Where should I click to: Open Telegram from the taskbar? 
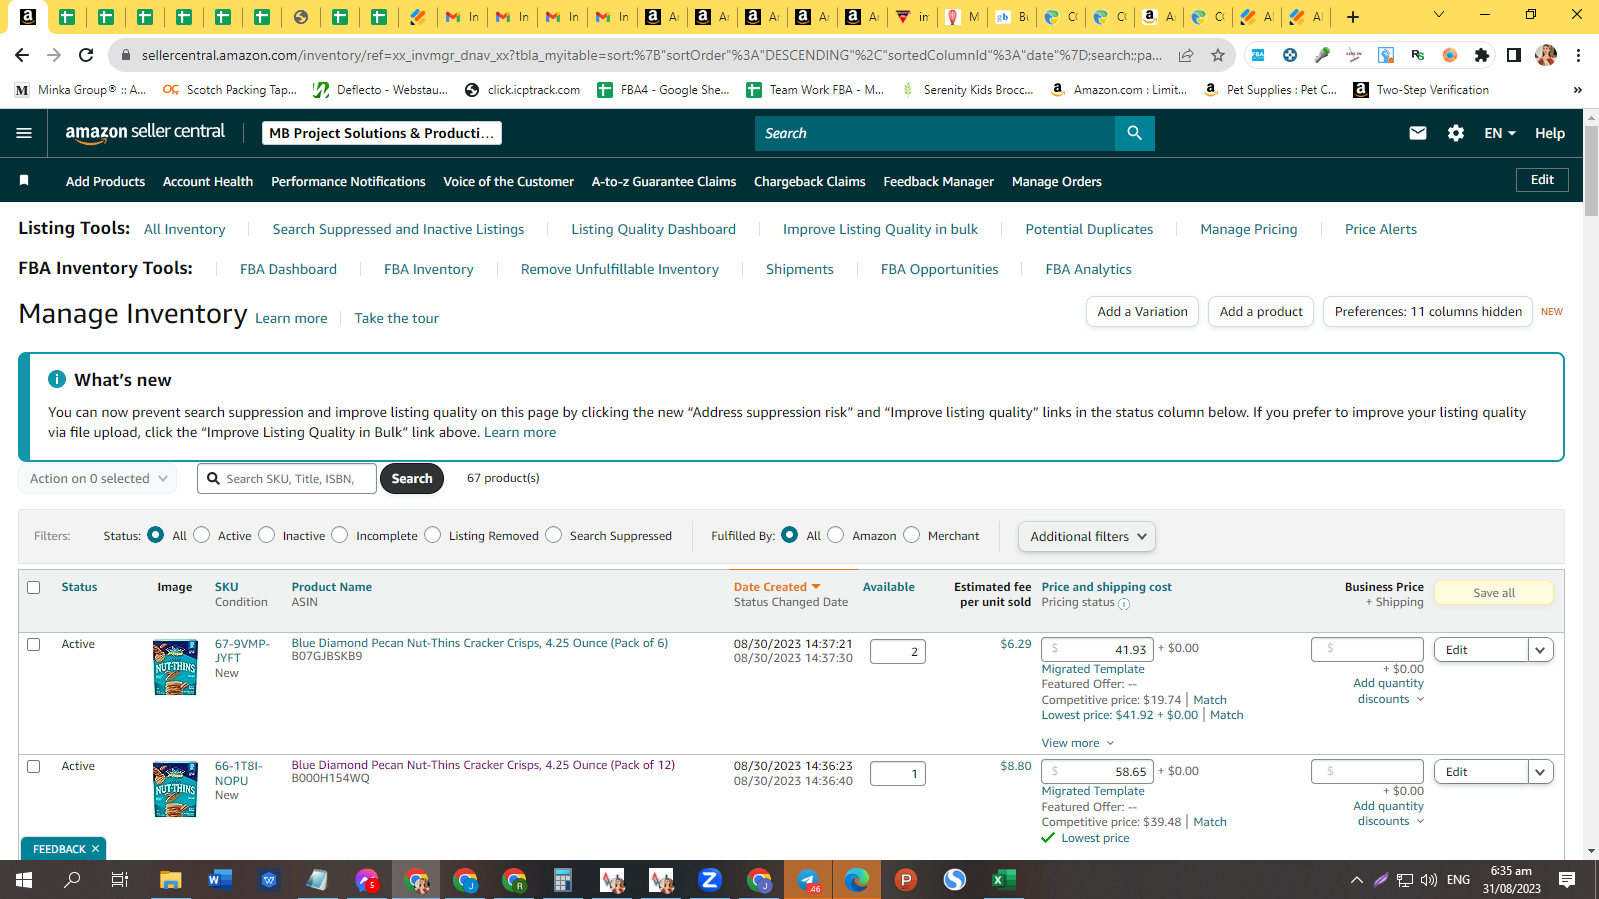click(x=808, y=880)
